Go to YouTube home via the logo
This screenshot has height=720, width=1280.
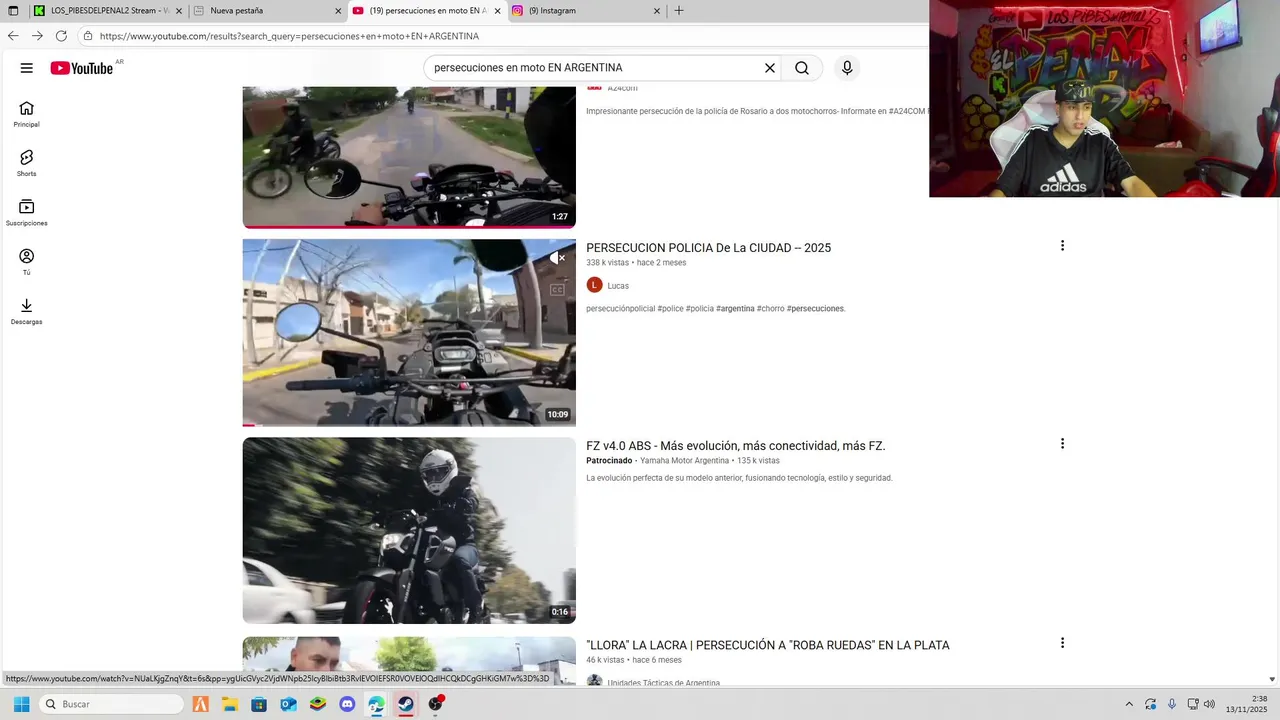click(x=82, y=68)
